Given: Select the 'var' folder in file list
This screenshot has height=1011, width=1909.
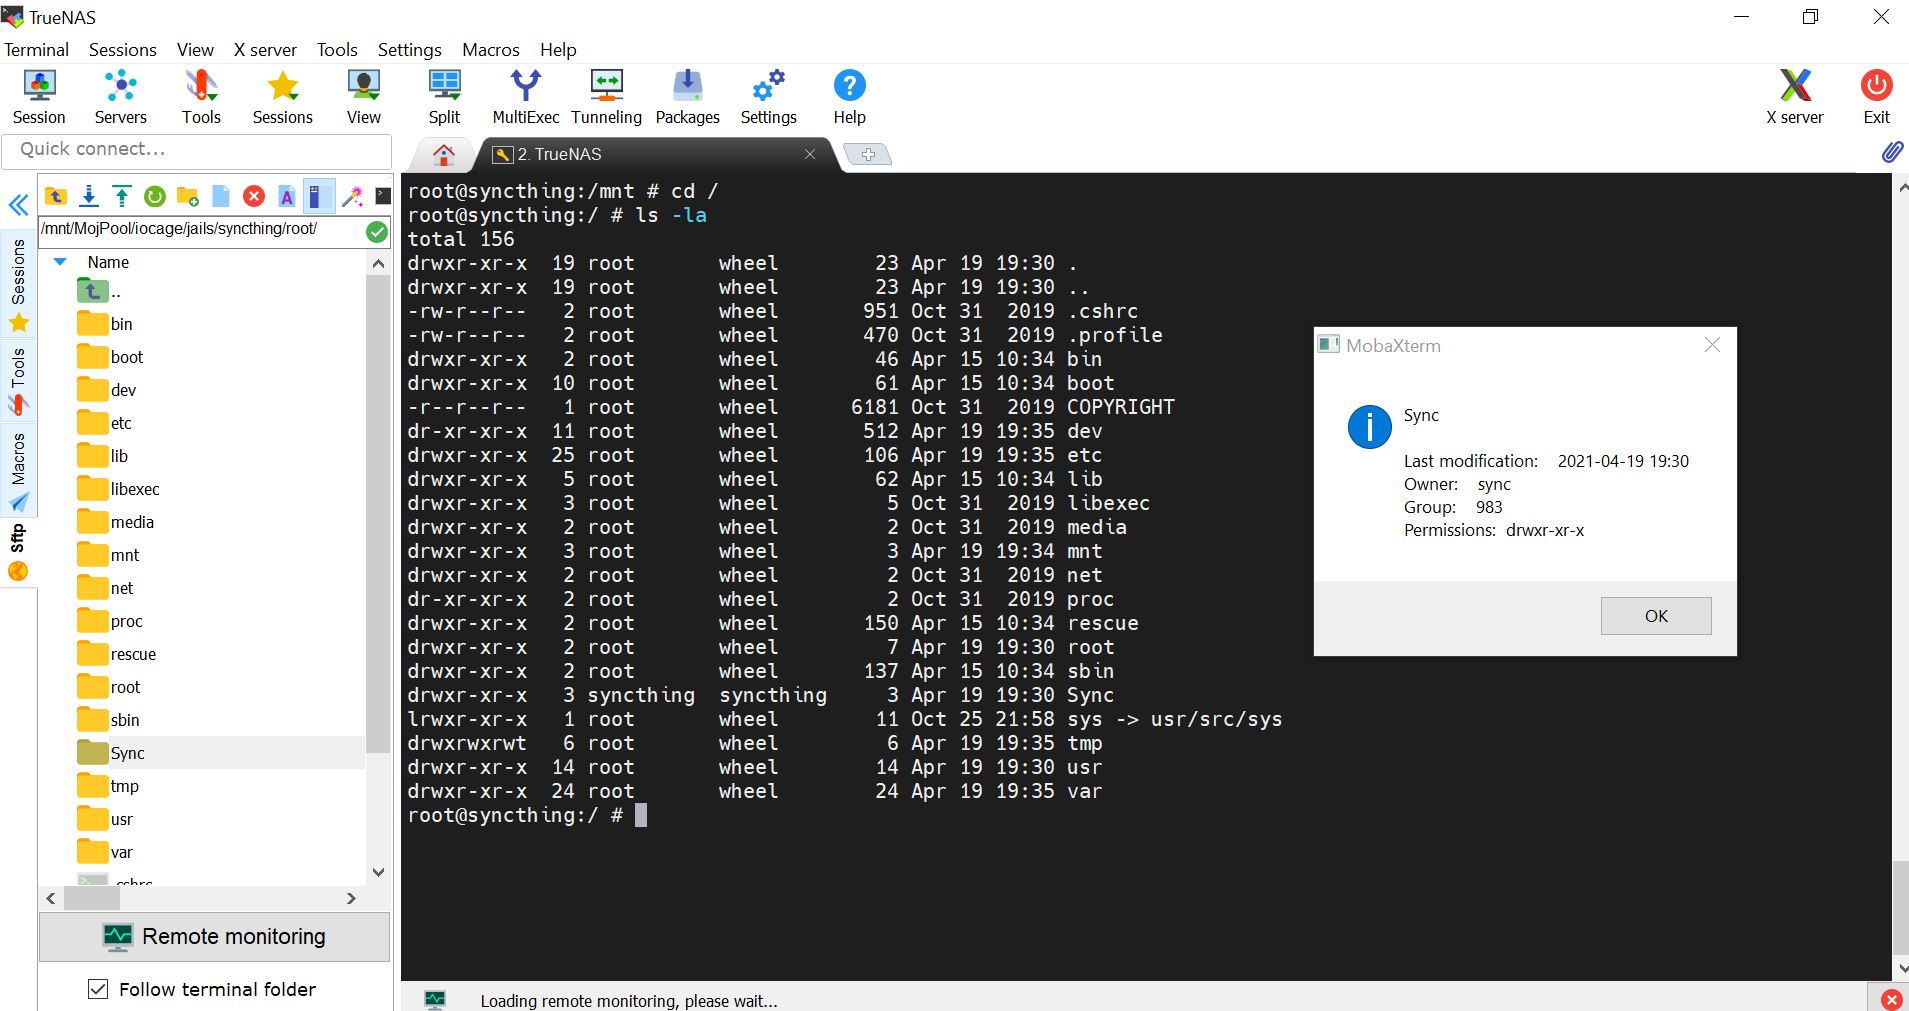Looking at the screenshot, I should [121, 852].
